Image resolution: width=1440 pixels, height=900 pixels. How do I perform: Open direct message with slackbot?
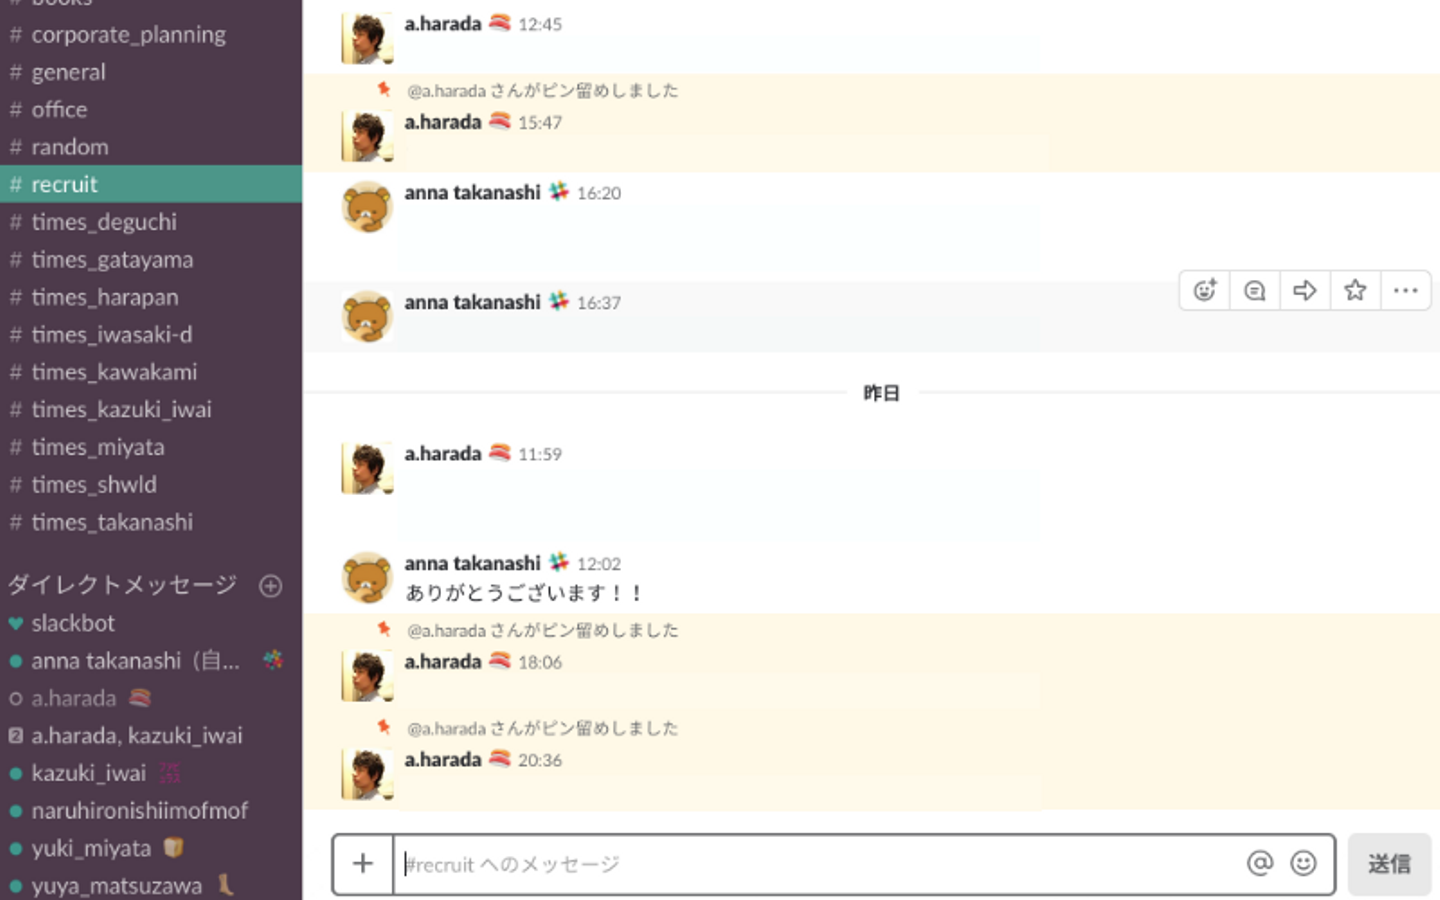click(x=73, y=623)
